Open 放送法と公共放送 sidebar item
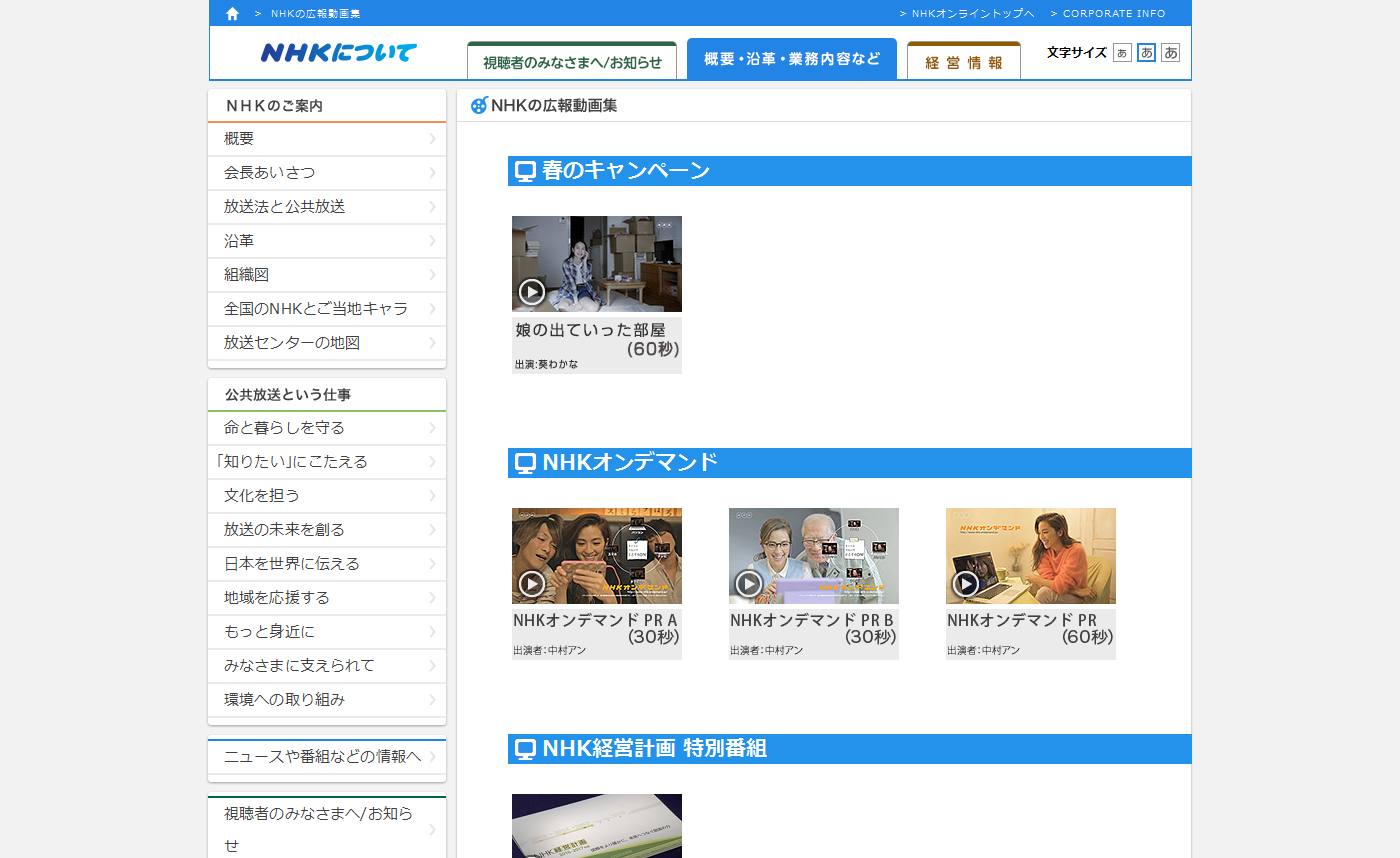 pos(327,207)
